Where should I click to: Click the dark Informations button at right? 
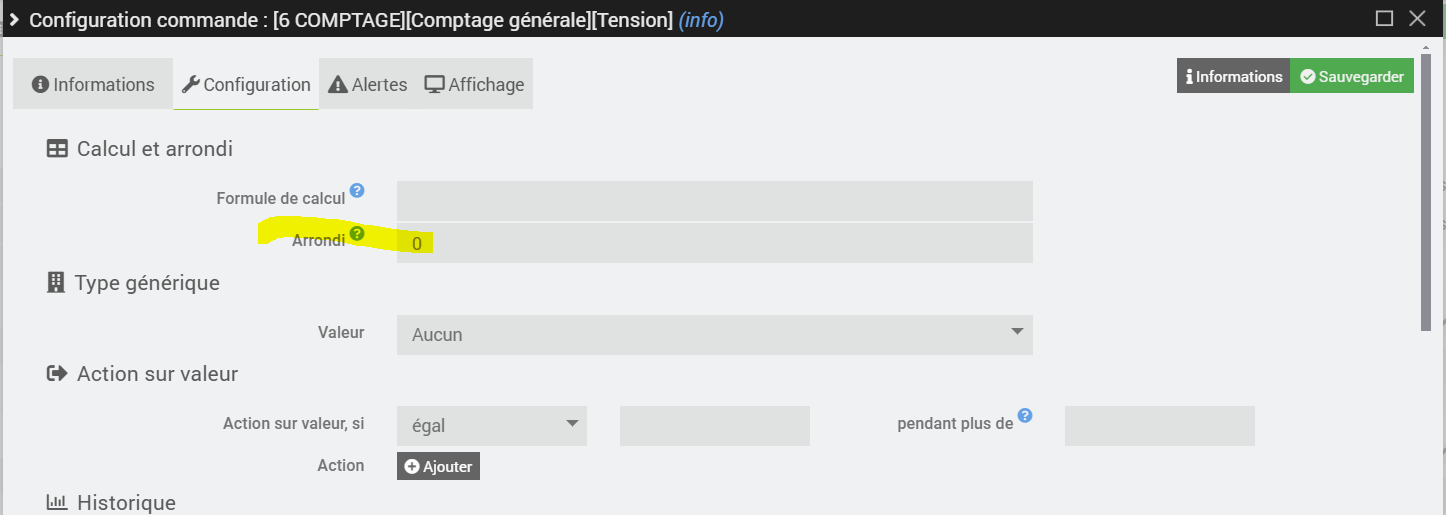coord(1233,77)
